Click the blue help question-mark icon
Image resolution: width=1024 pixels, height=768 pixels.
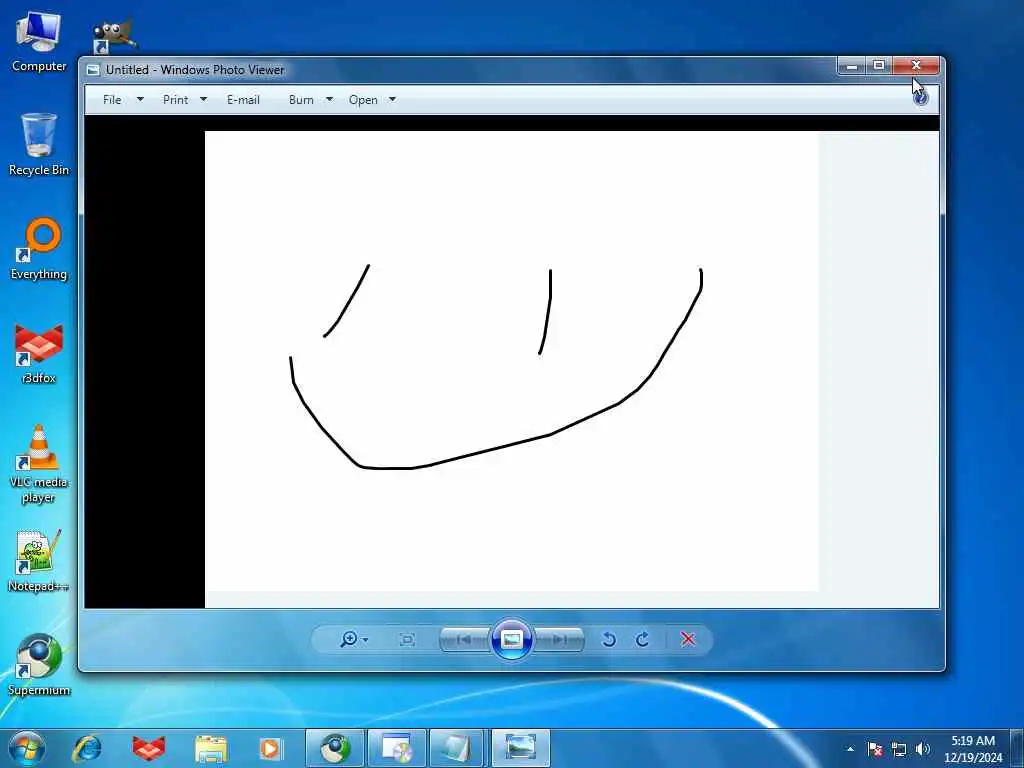click(921, 98)
